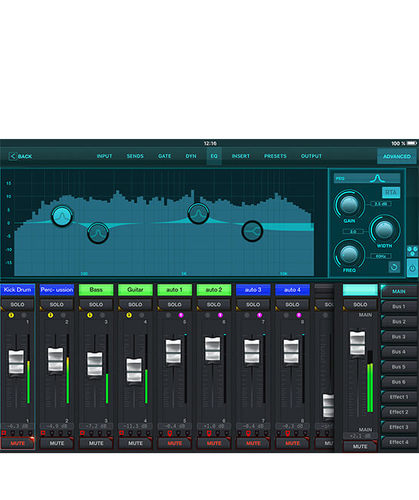Screen dimensions: 419x500
Task: Toggle the RTA analyzer display
Action: click(391, 192)
